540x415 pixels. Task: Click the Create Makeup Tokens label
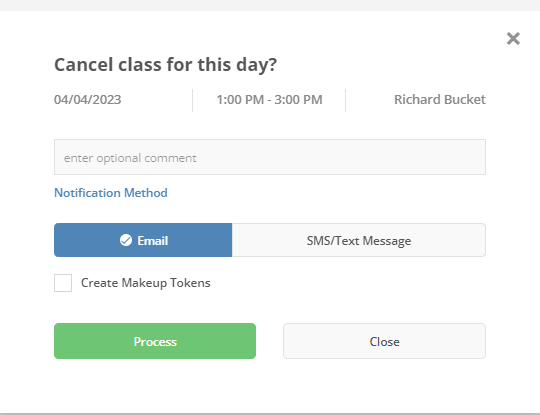(146, 283)
